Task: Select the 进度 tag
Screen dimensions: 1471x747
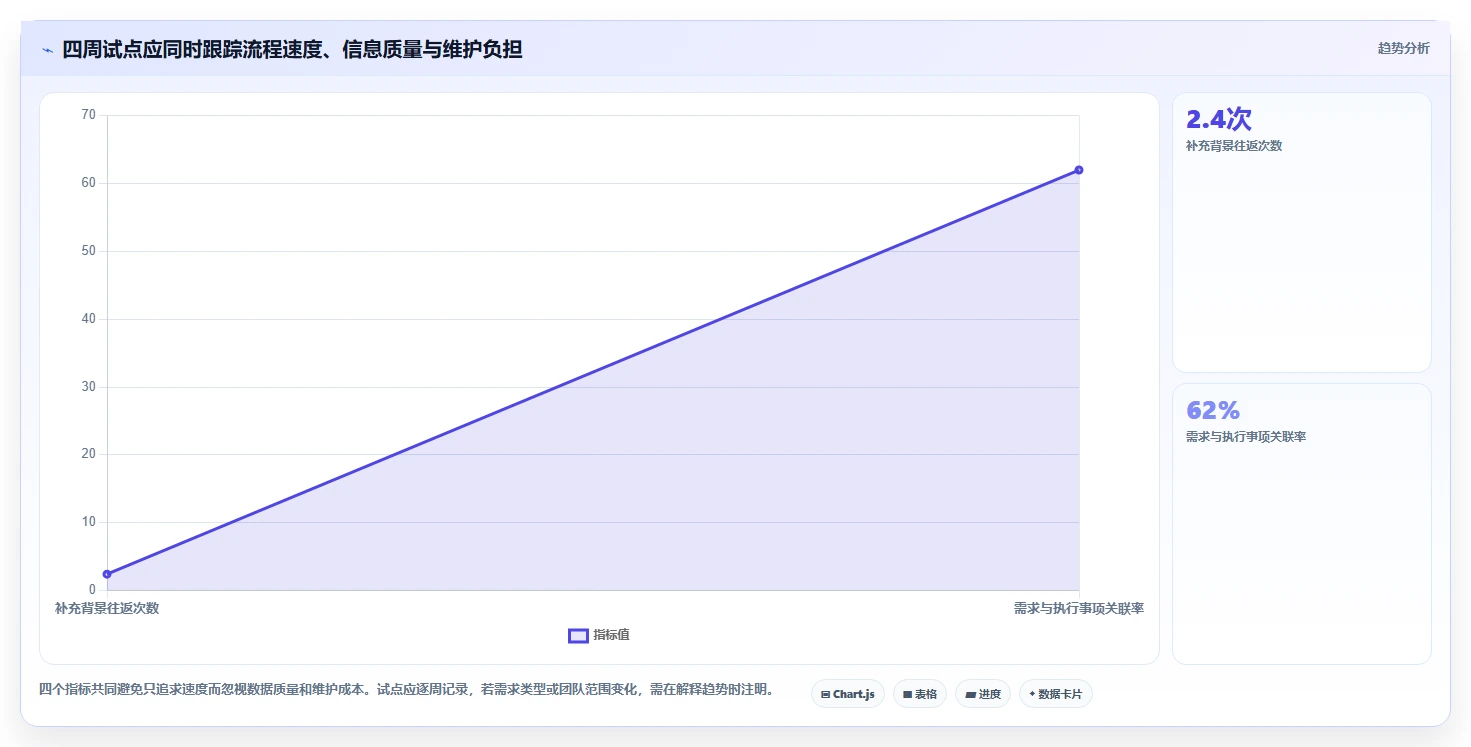Action: pyautogui.click(x=982, y=694)
